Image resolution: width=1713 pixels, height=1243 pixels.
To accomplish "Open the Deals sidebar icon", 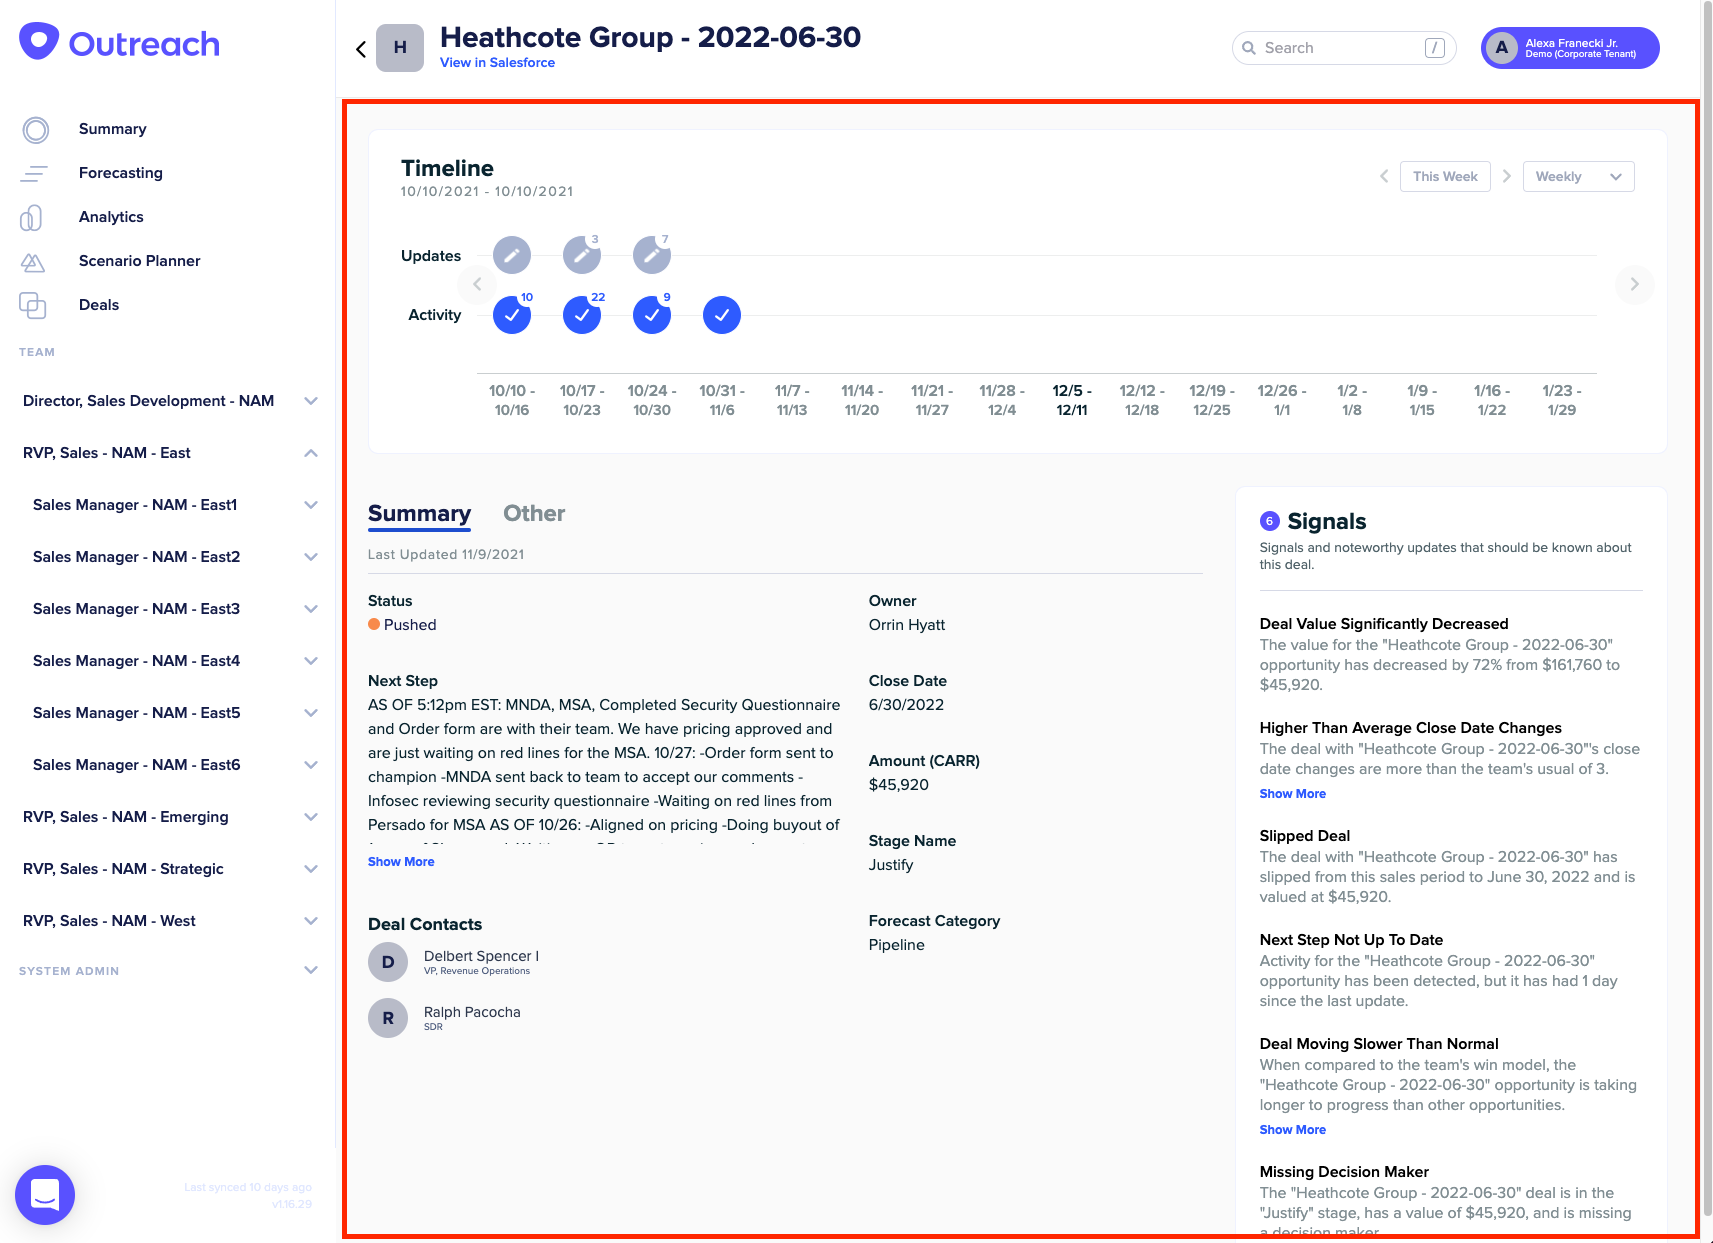I will pos(33,305).
